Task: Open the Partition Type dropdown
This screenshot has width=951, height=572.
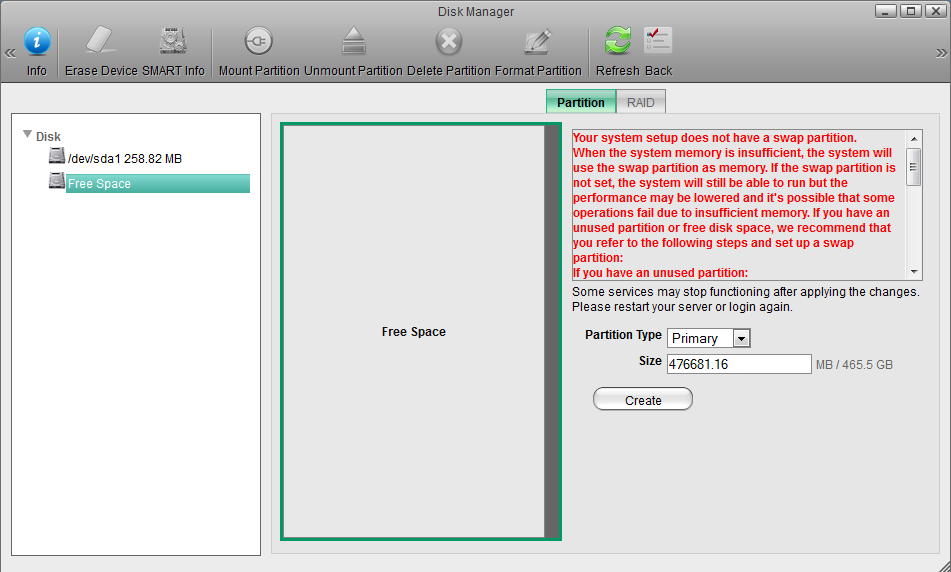Action: 741,338
